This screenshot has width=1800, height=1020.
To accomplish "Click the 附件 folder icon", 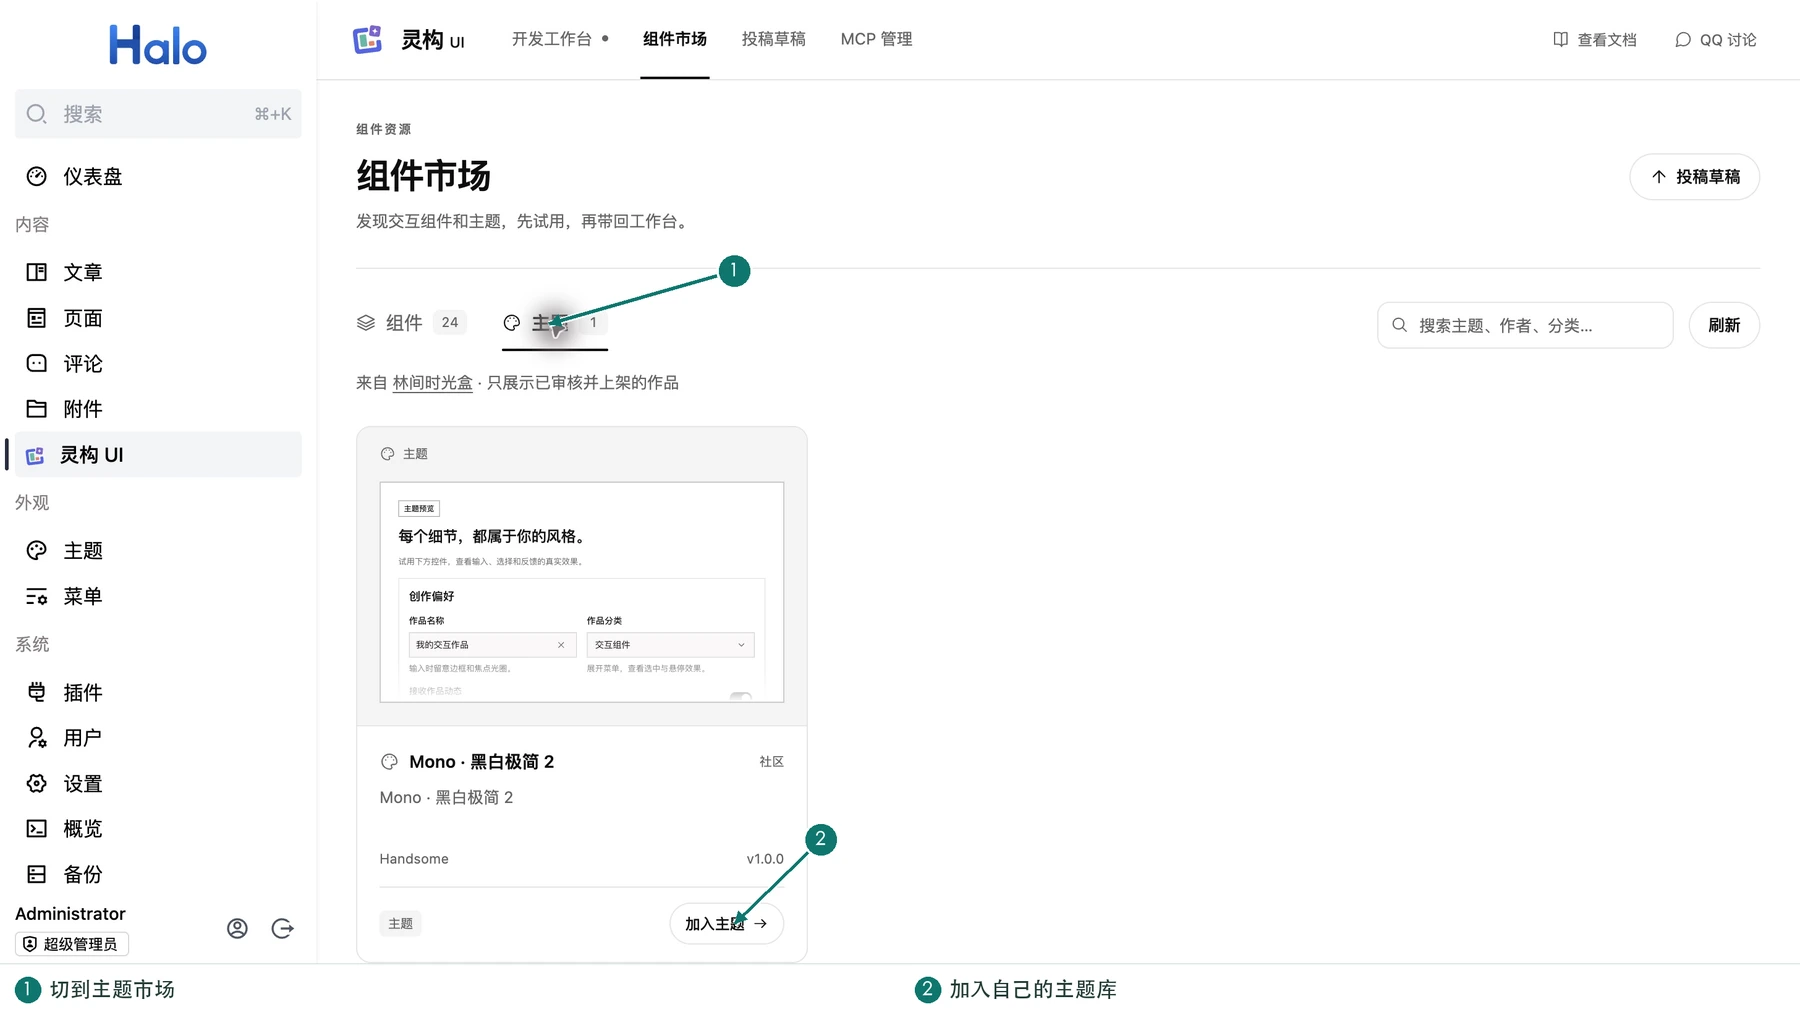I will [x=37, y=409].
